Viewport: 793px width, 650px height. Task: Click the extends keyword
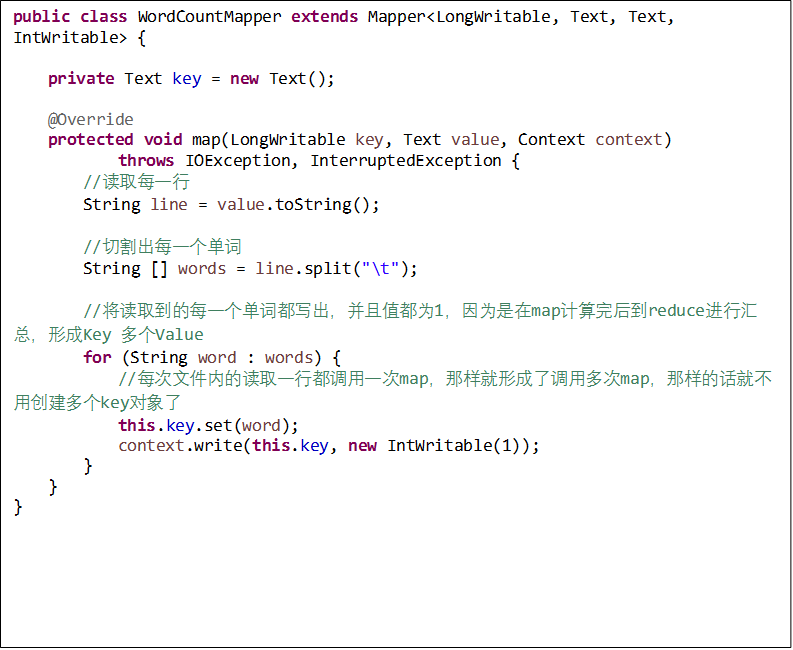point(325,17)
